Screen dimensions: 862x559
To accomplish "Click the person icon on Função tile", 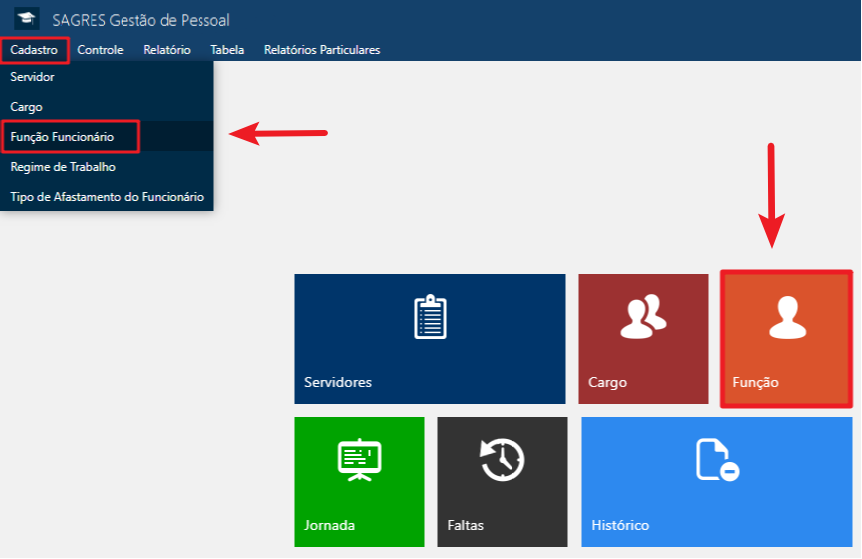I will pos(787,317).
